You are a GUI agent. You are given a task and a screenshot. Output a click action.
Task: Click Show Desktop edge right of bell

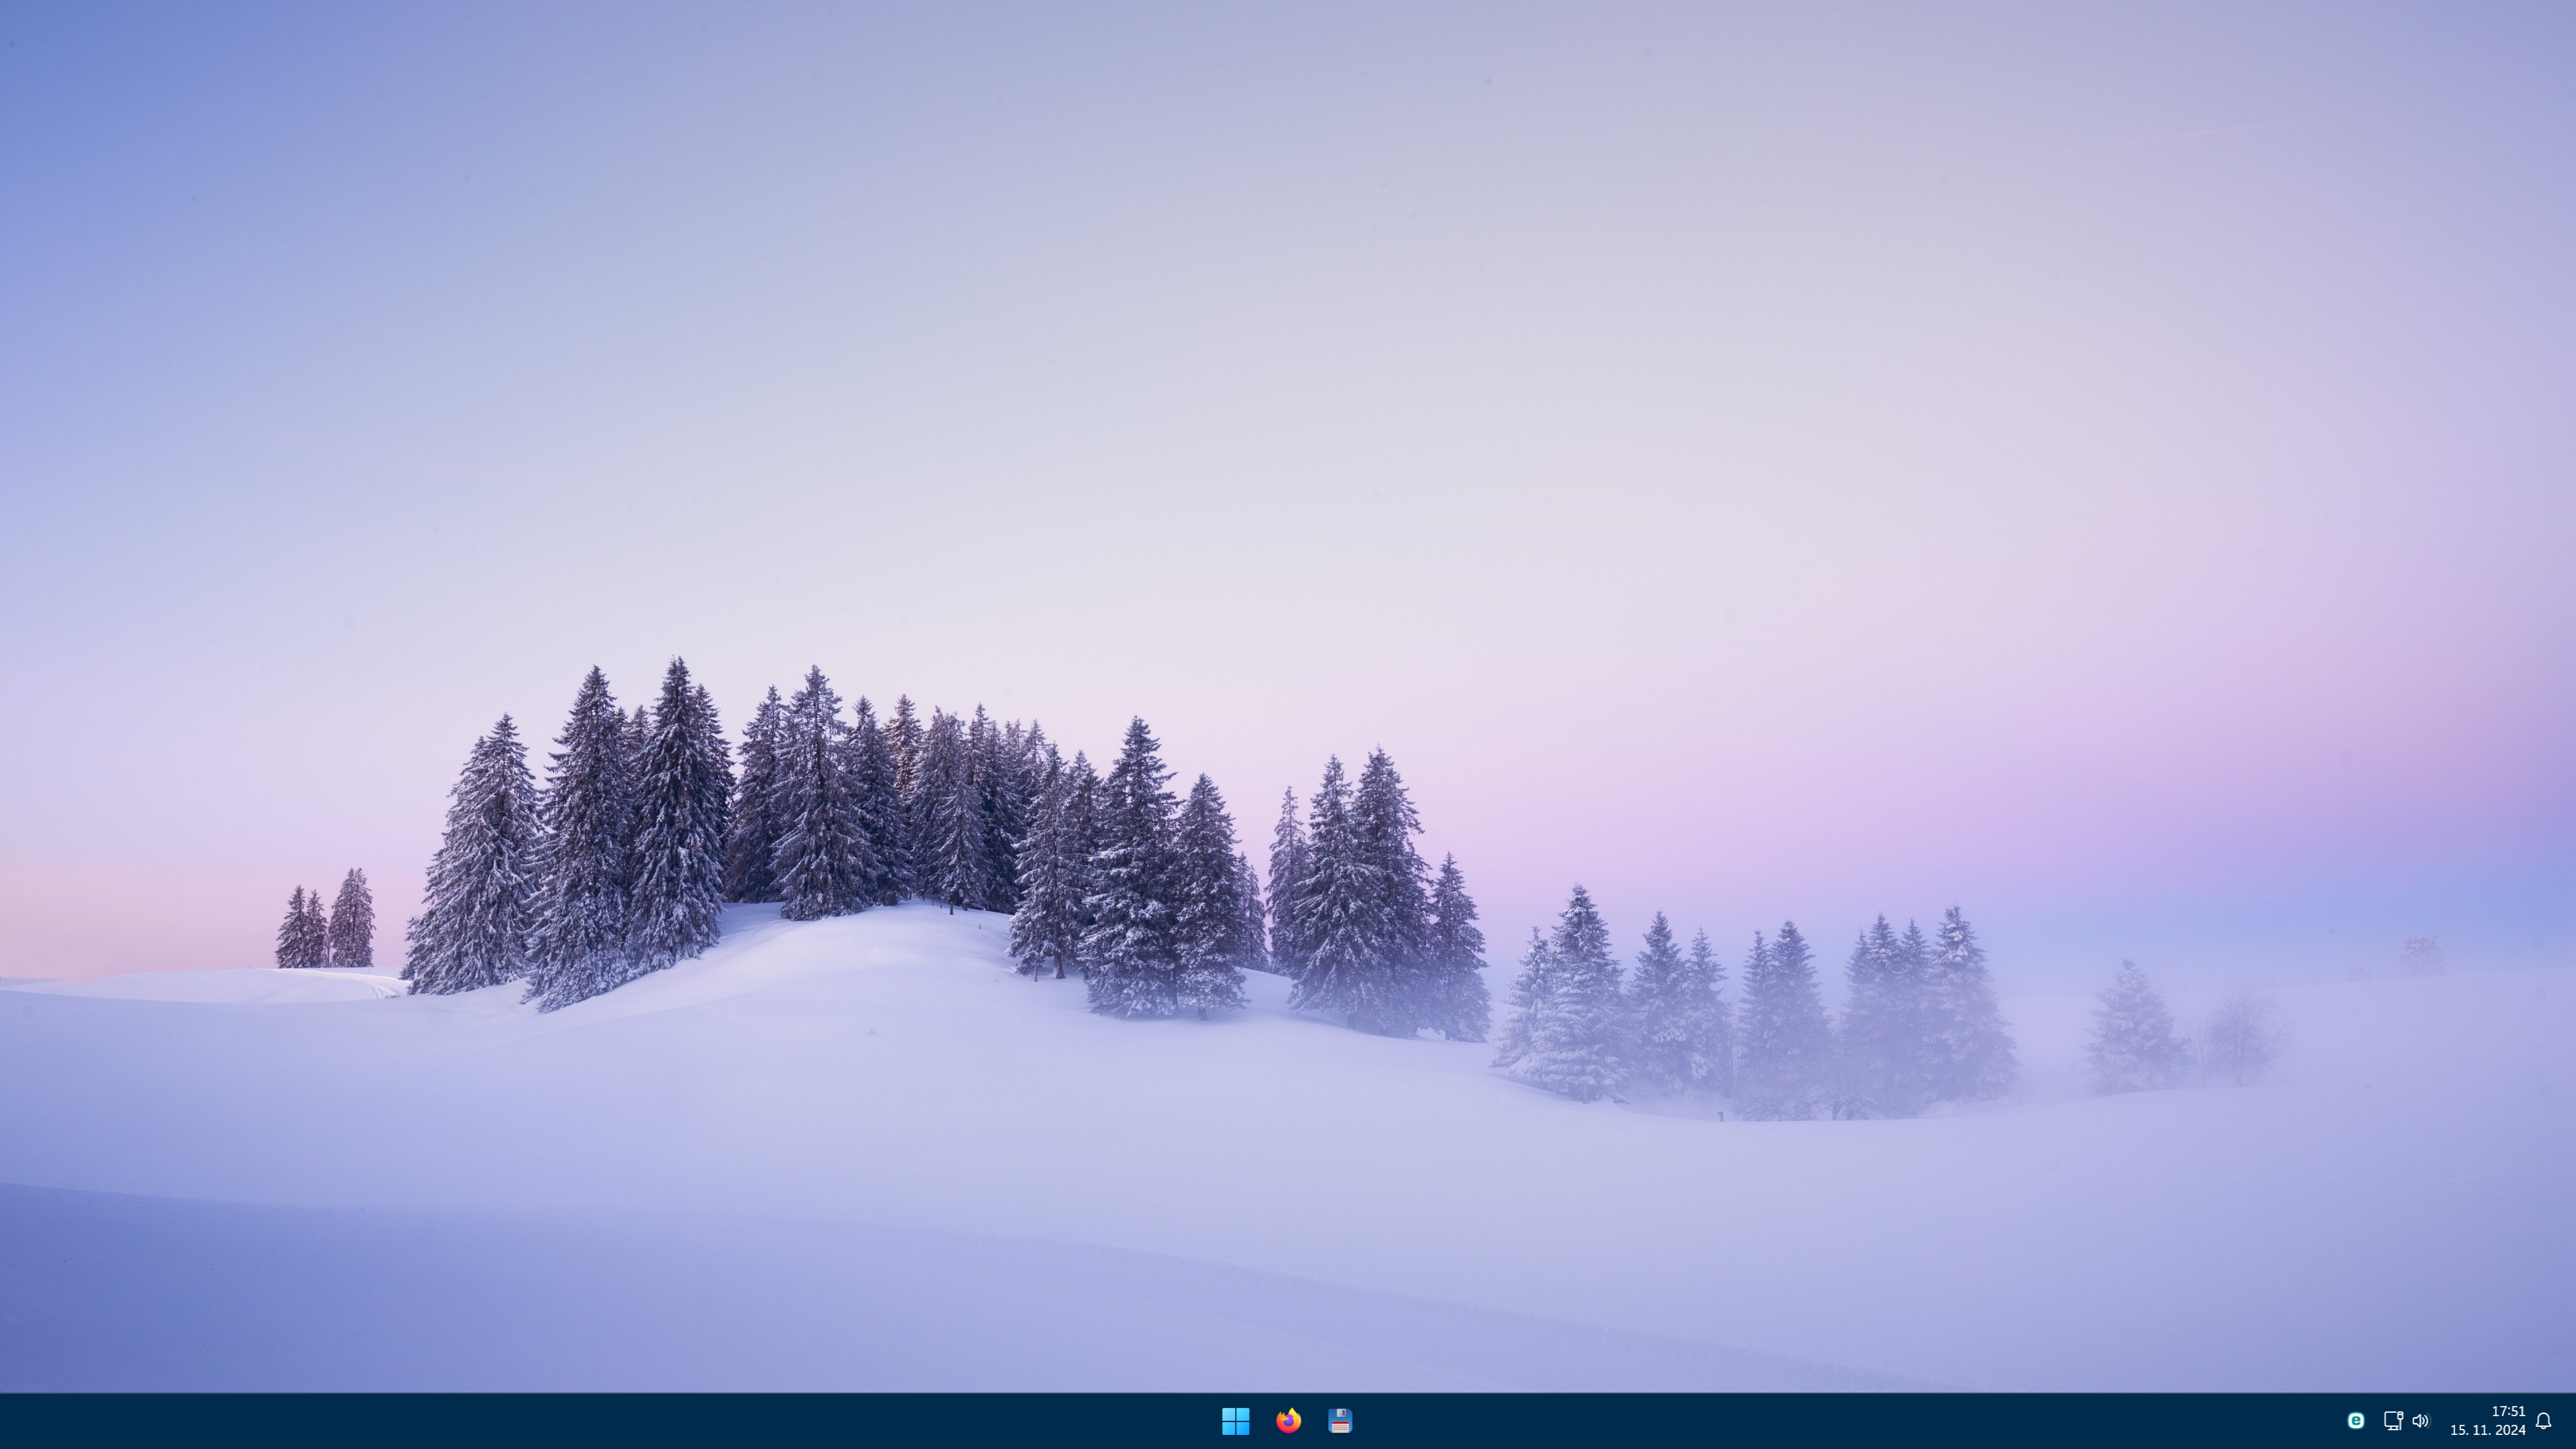tap(2571, 1420)
